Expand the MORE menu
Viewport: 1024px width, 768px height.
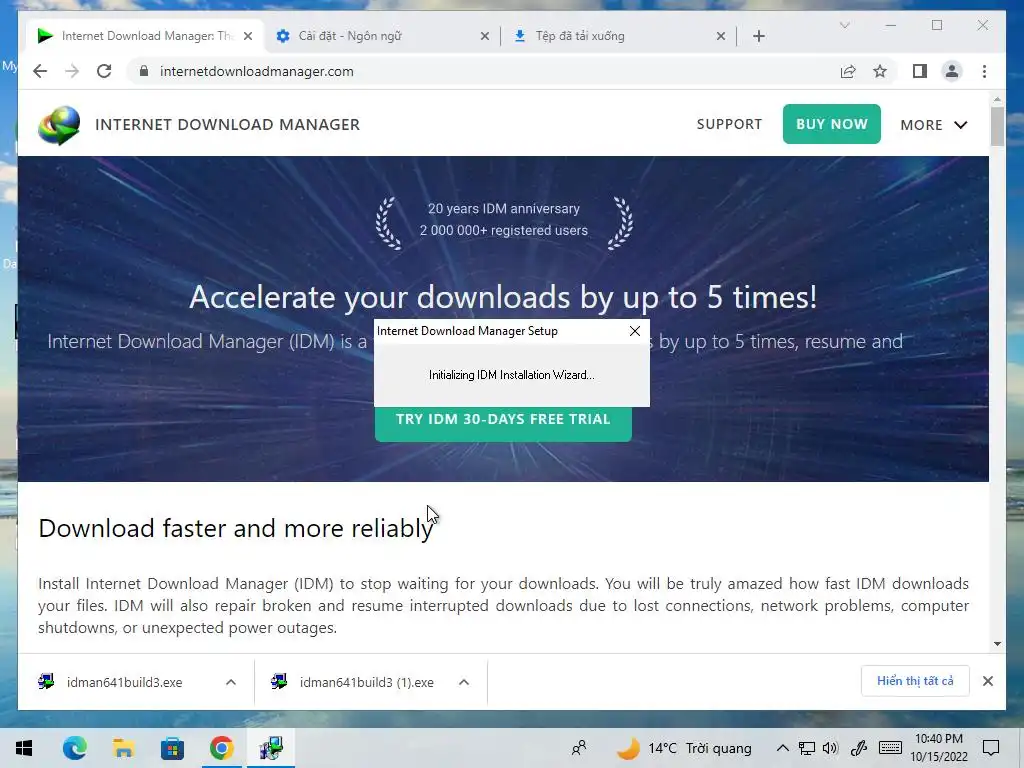(x=933, y=125)
